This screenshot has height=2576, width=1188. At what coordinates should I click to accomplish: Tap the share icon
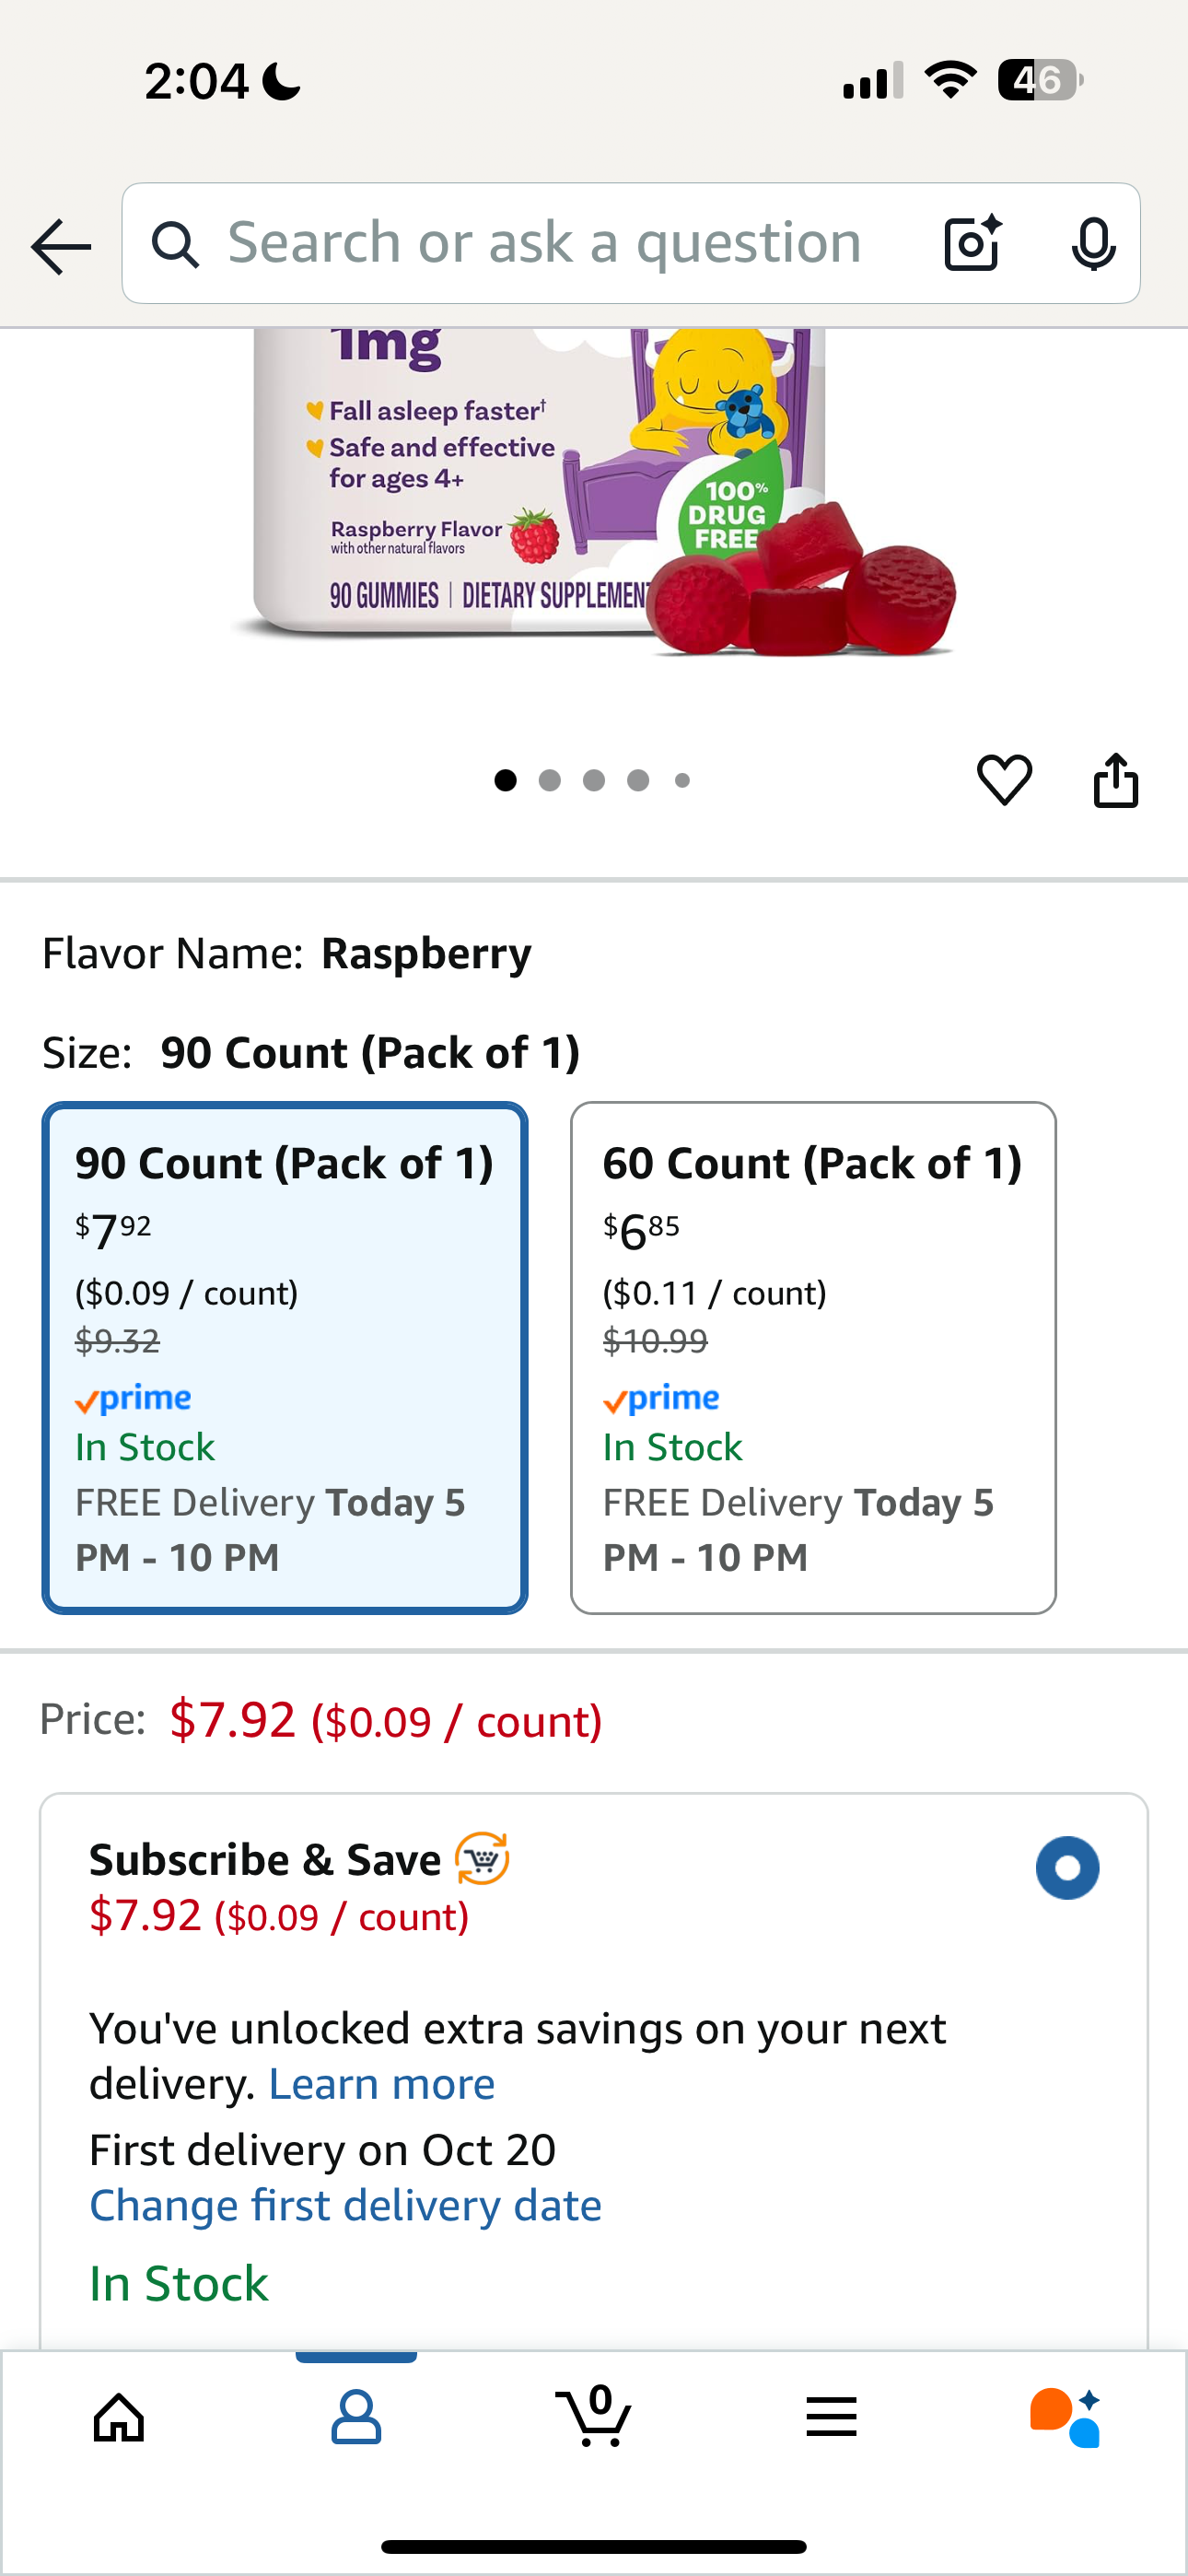[x=1116, y=780]
